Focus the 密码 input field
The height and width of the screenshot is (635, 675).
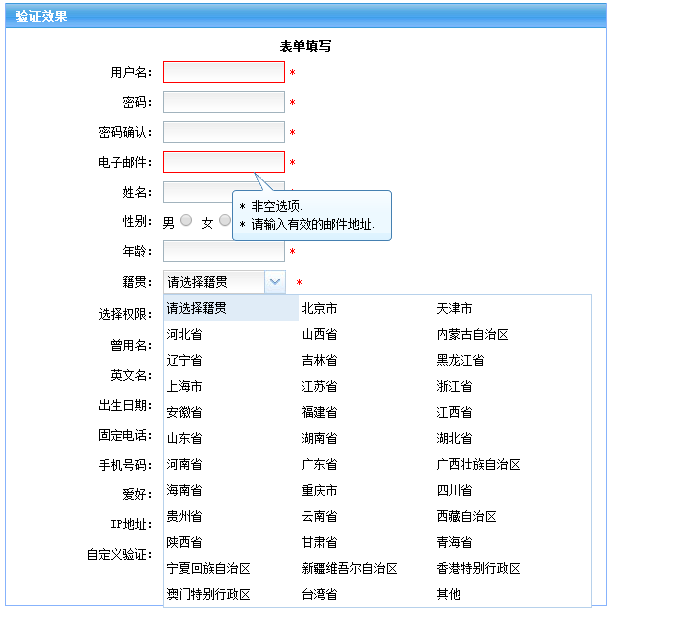click(224, 102)
